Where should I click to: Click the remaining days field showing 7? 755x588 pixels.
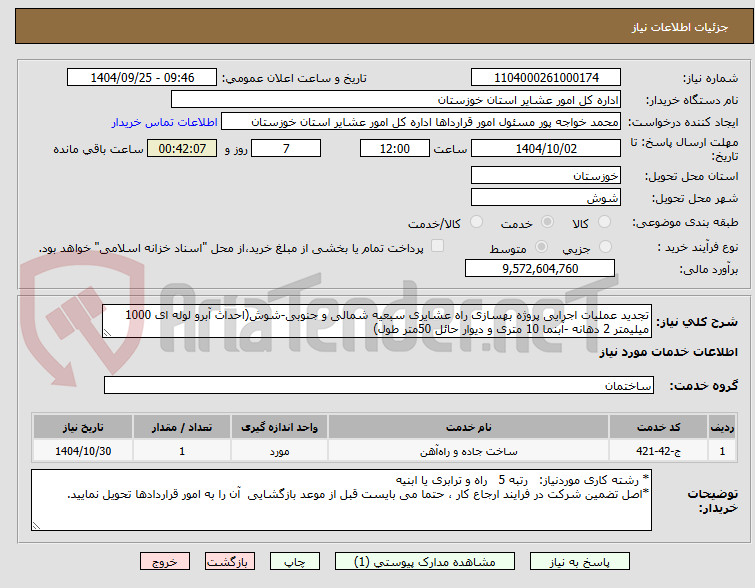point(286,148)
